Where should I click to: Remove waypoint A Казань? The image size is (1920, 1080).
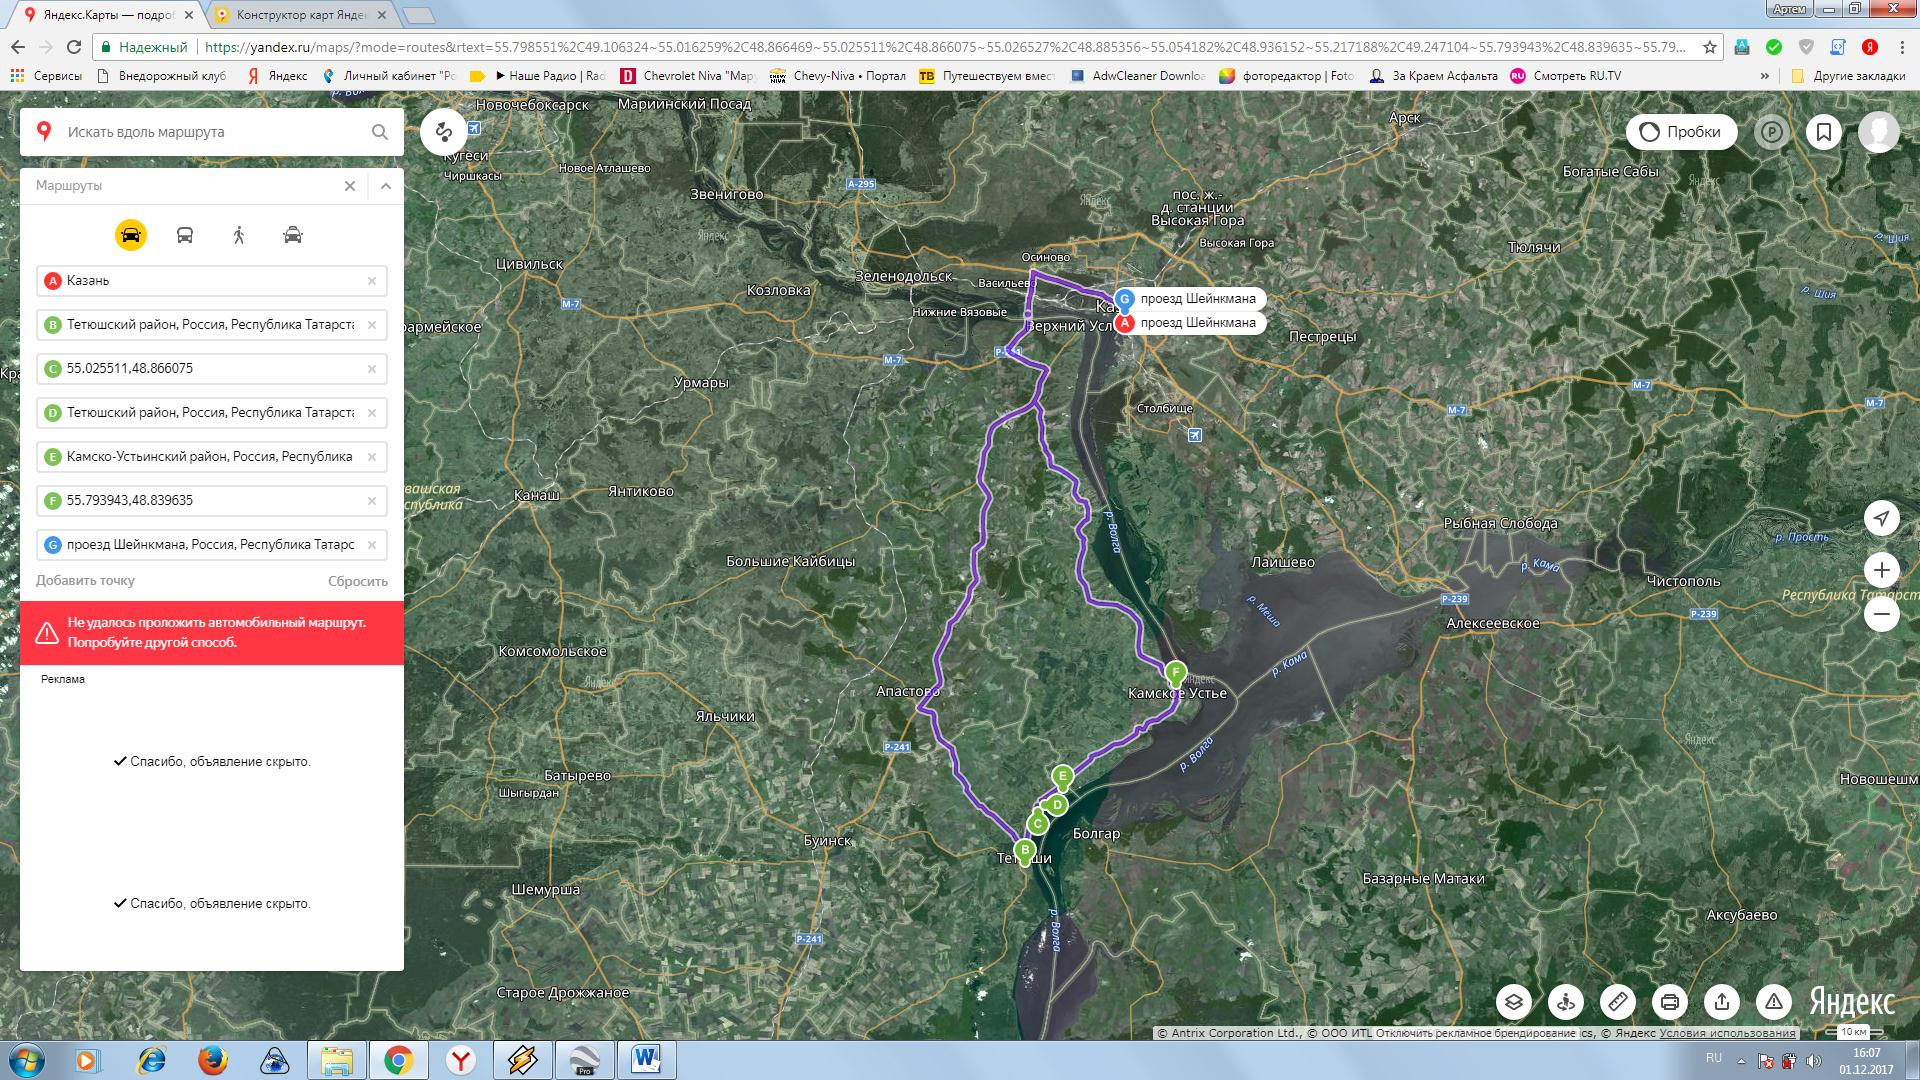pos(372,281)
